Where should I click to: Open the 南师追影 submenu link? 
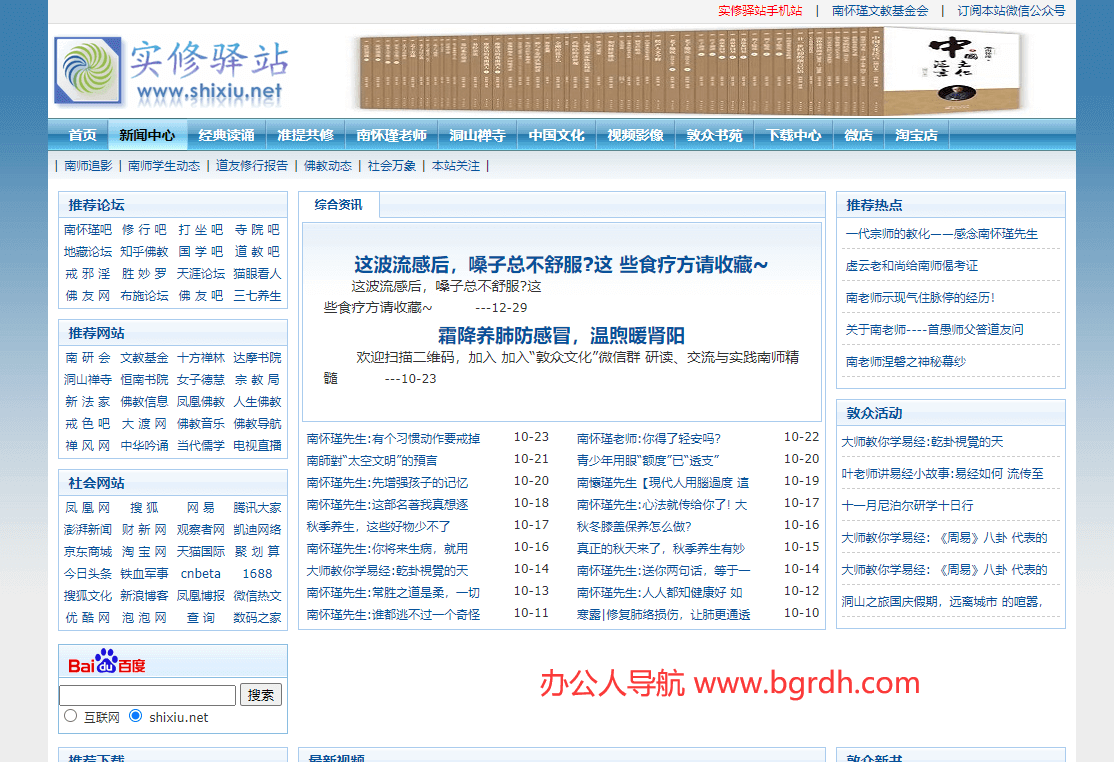(x=88, y=166)
